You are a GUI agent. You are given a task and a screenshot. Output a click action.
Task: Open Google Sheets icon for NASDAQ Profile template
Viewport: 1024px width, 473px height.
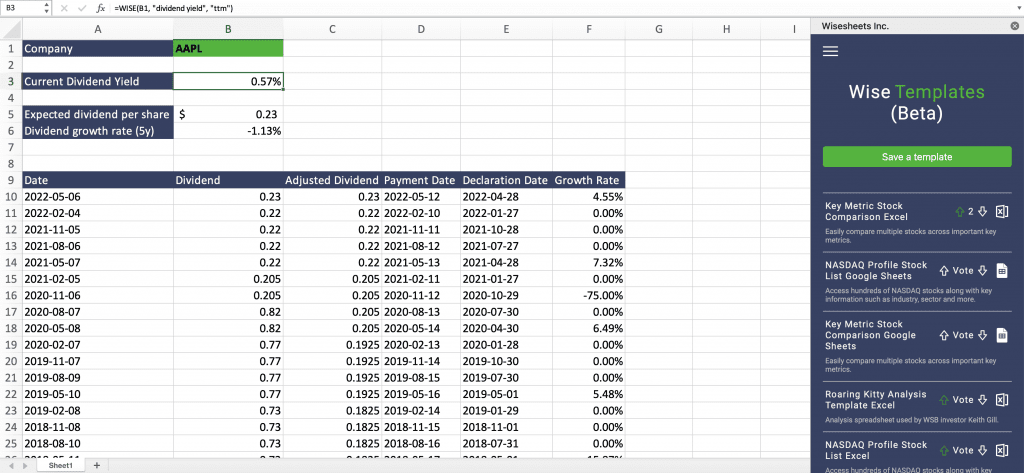click(1002, 270)
